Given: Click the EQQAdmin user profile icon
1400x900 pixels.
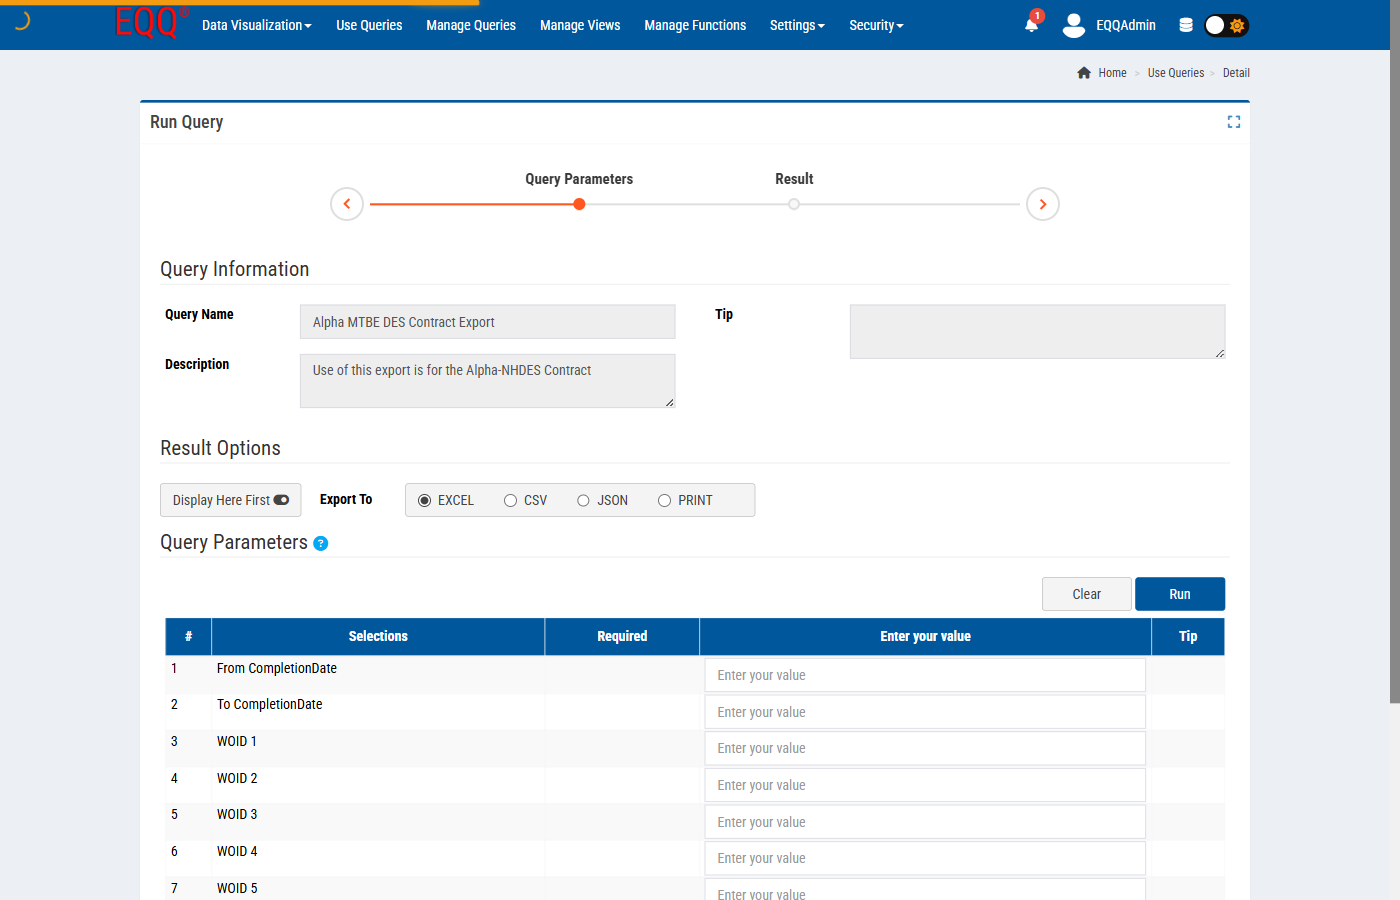Looking at the screenshot, I should 1073,26.
